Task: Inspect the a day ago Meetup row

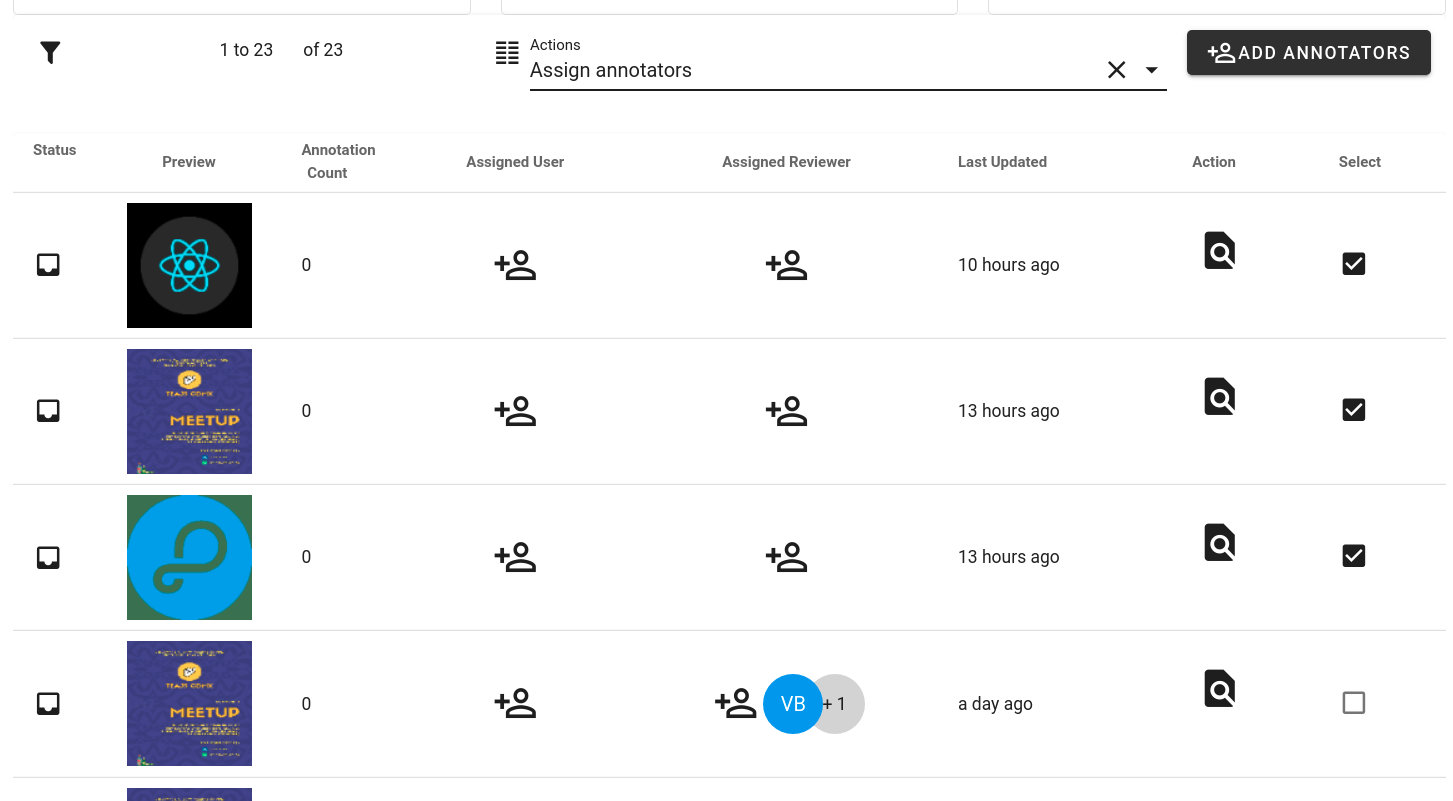Action: (x=1219, y=689)
